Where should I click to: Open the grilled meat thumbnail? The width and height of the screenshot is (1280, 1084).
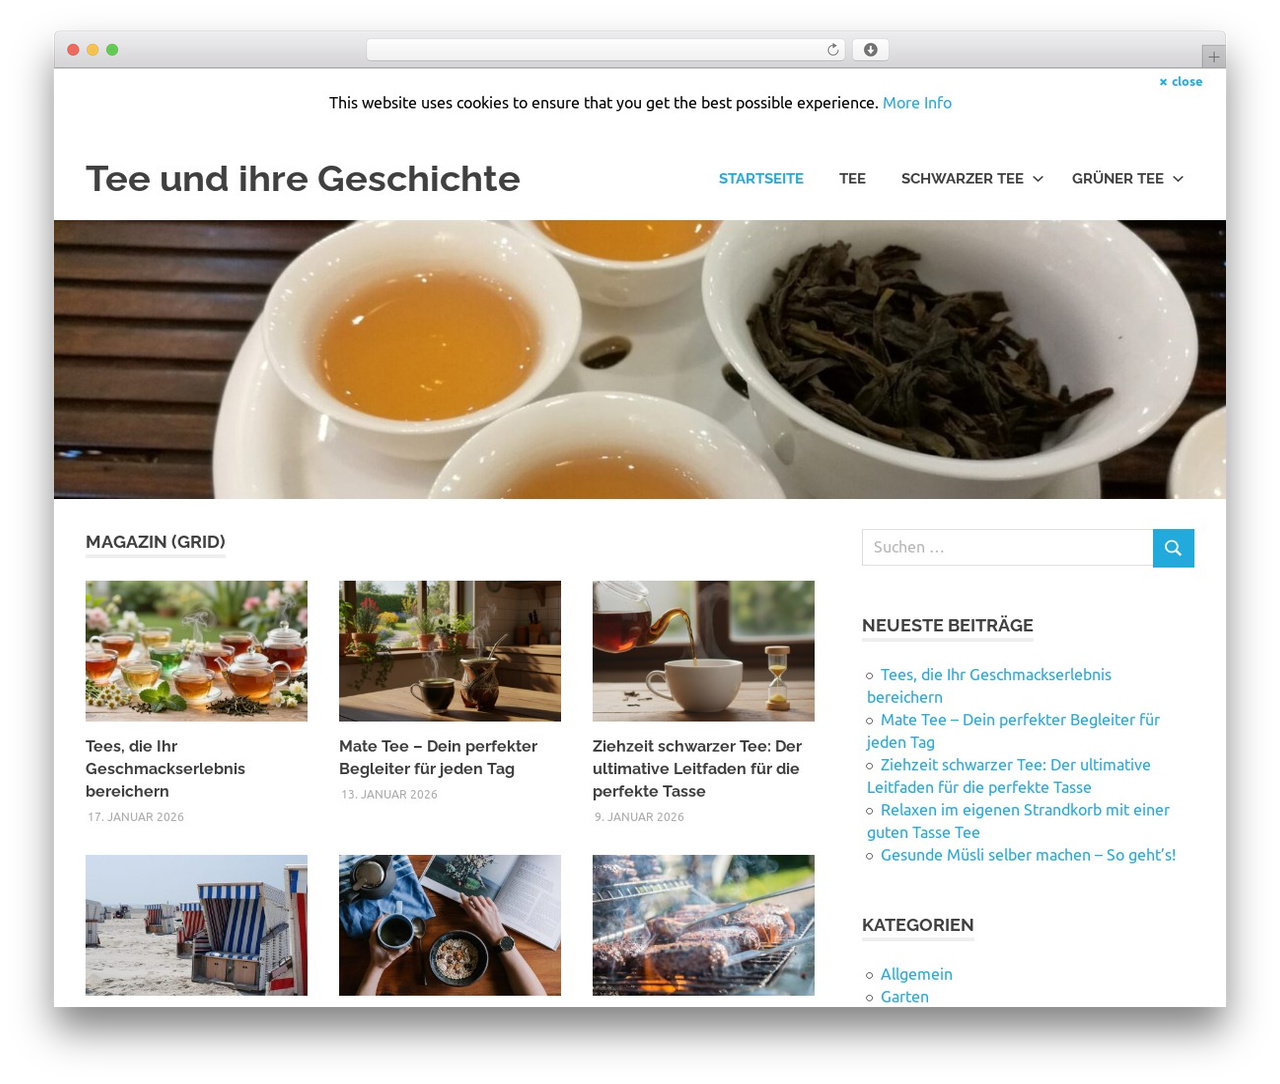click(x=703, y=925)
